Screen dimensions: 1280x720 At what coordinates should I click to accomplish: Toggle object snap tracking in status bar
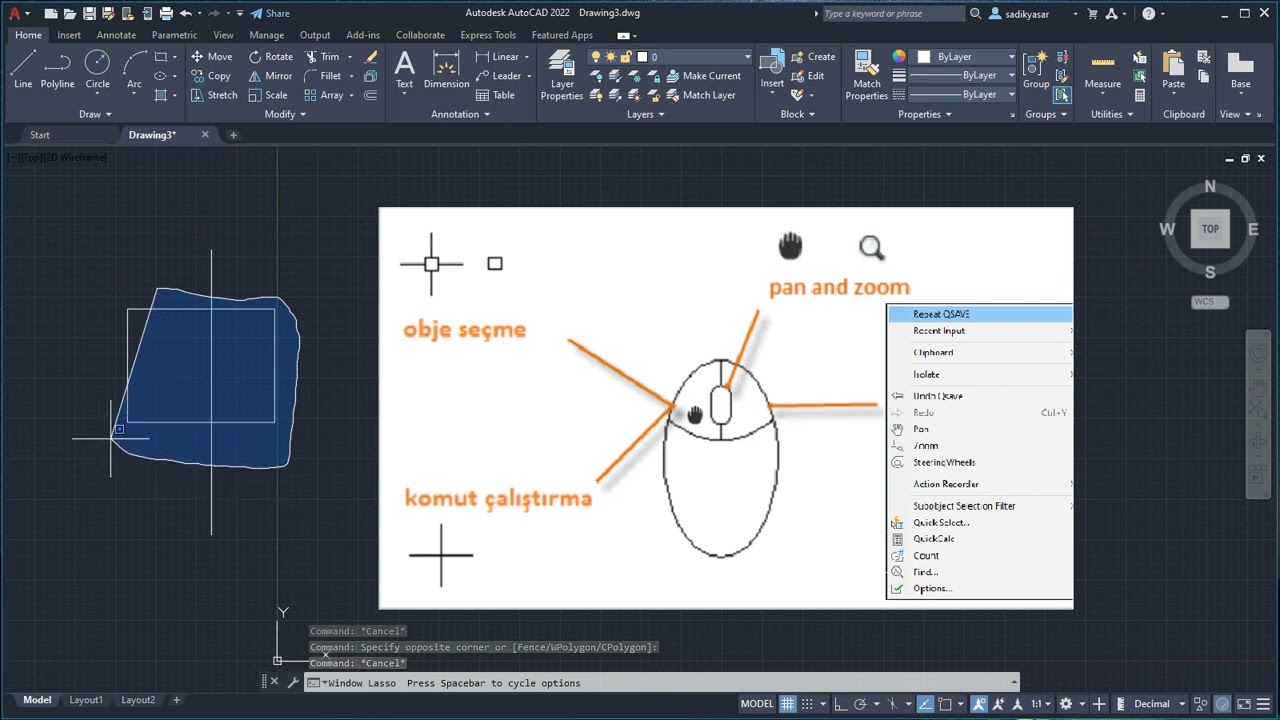925,704
